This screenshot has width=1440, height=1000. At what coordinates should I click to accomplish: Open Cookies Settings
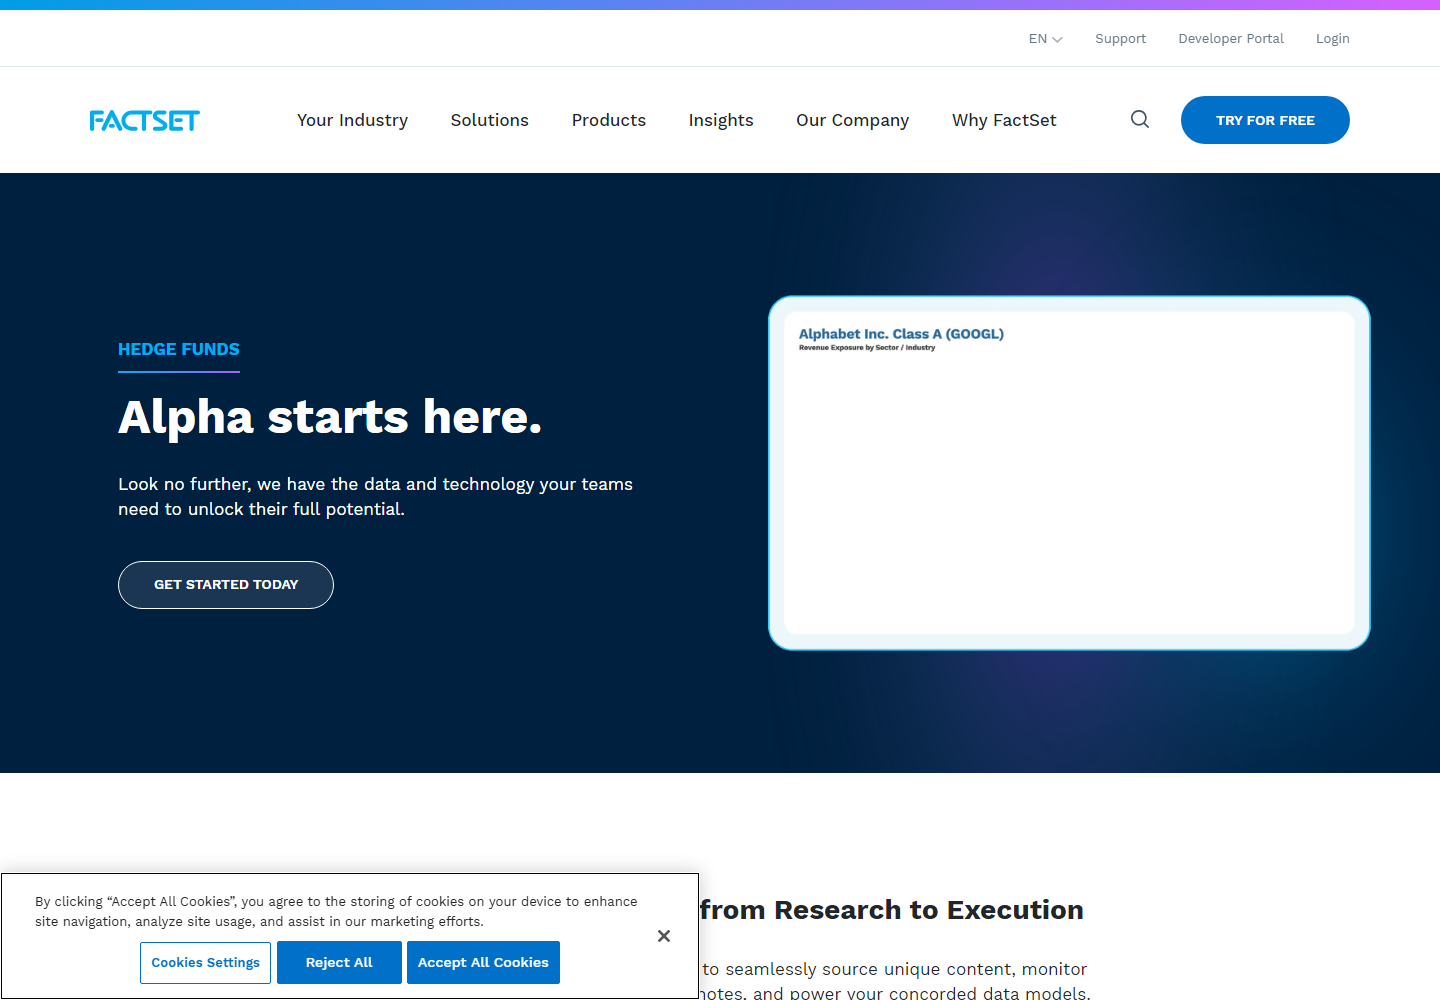205,963
